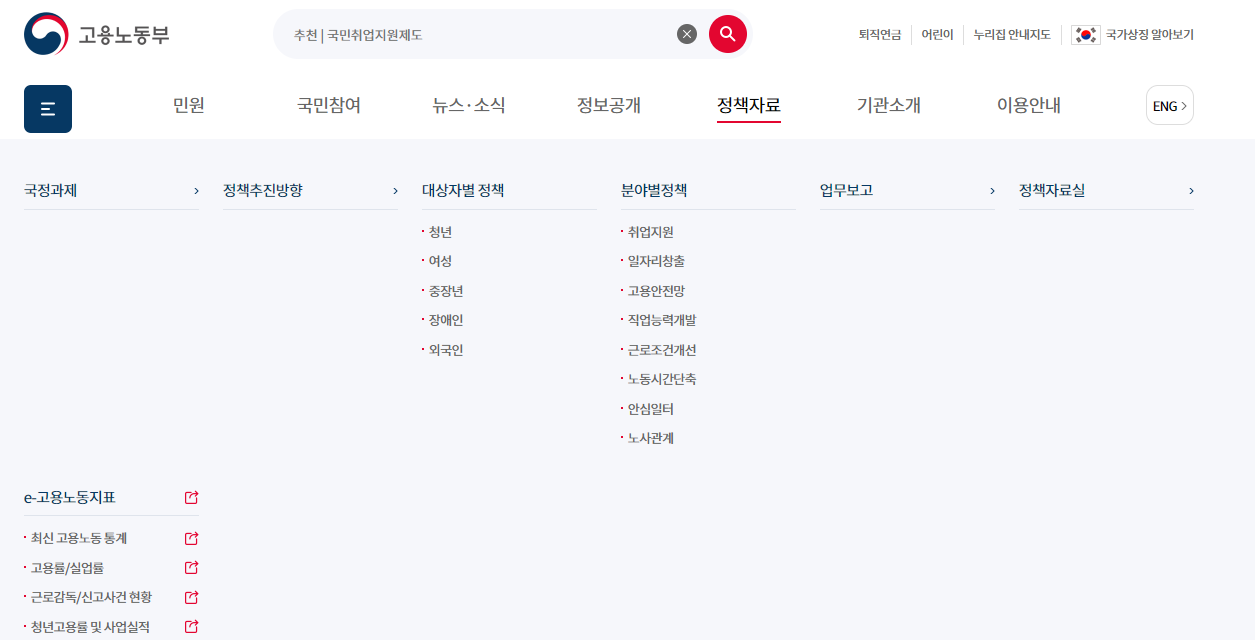
Task: Click the 퇴직연금 link
Action: coord(880,35)
